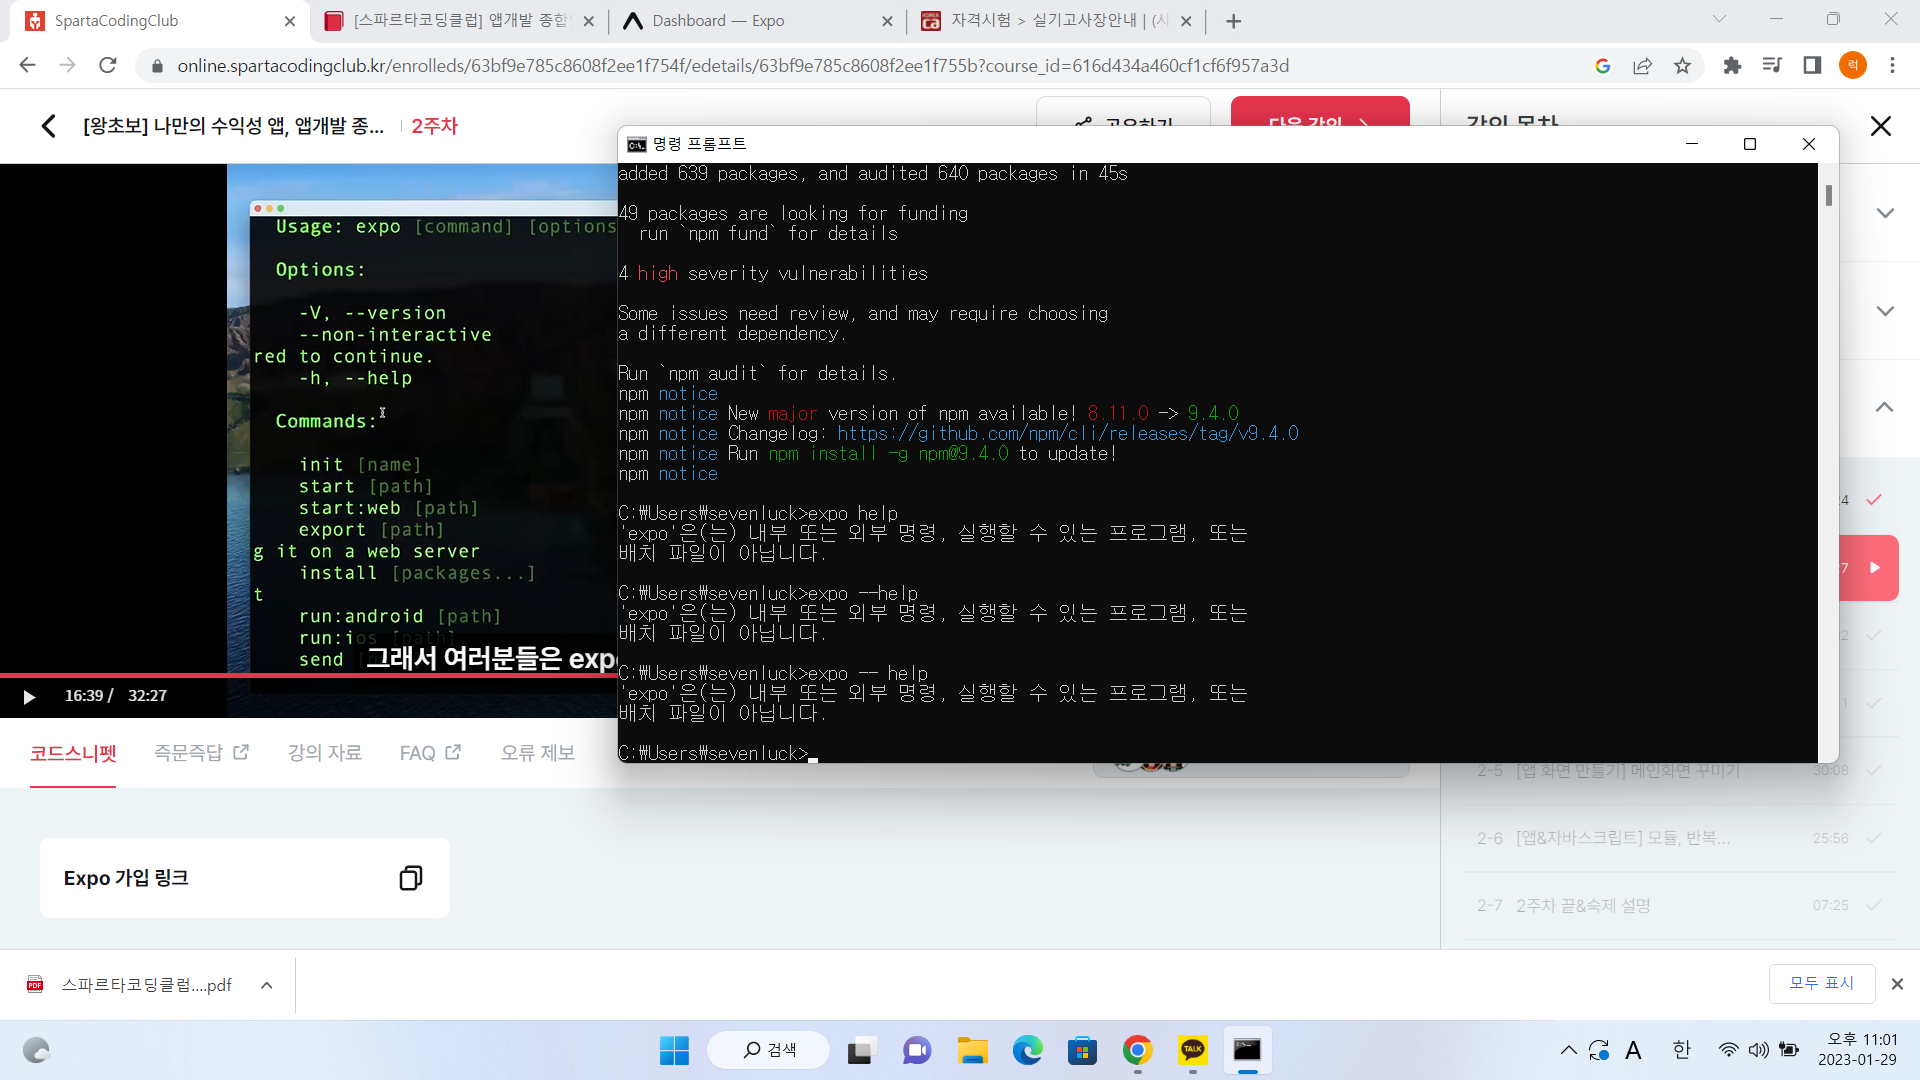
Task: Open the media control toolbar icon
Action: click(1772, 66)
